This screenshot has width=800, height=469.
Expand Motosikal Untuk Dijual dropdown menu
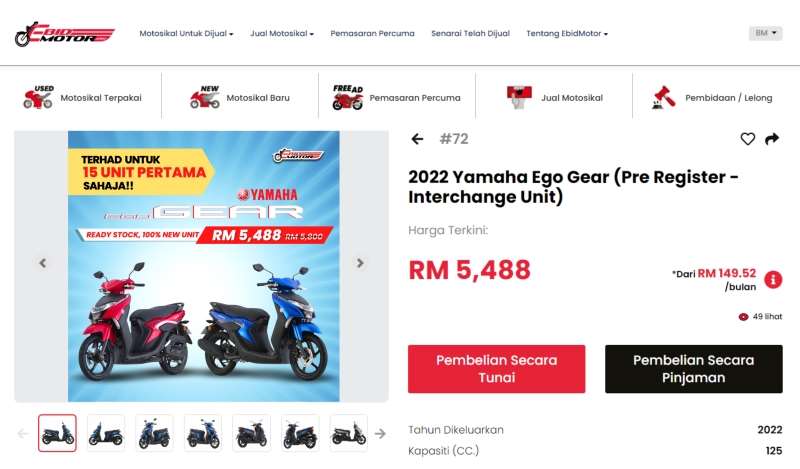tap(186, 34)
